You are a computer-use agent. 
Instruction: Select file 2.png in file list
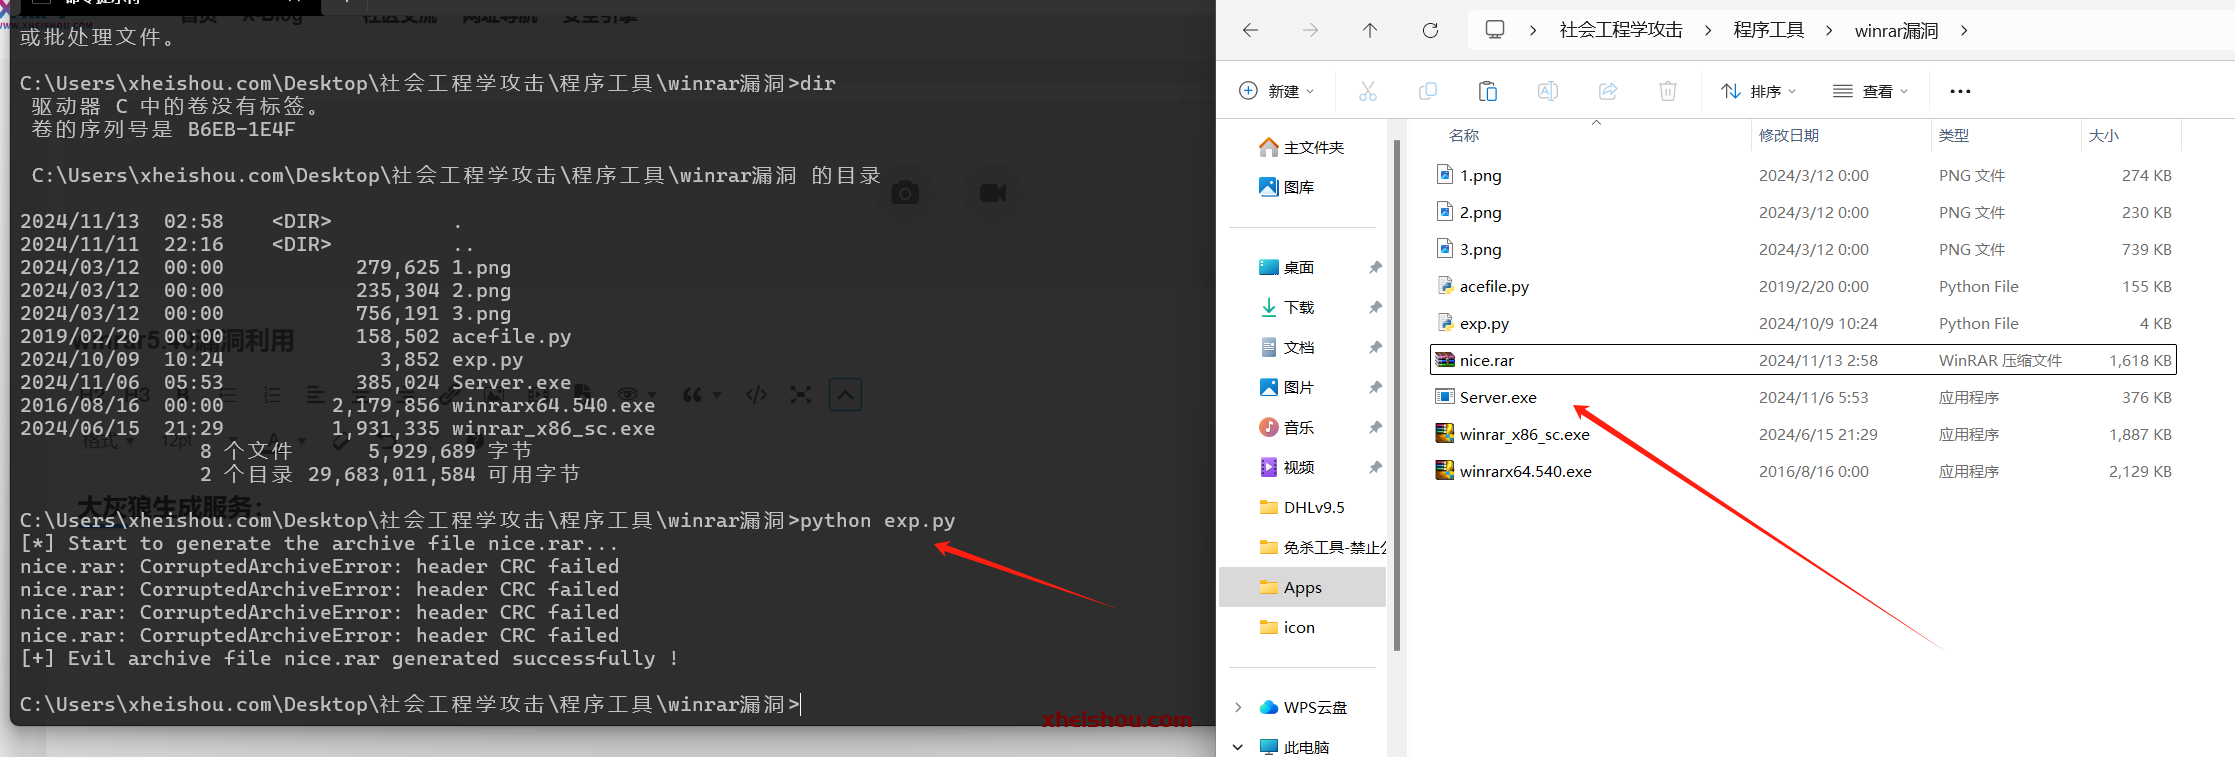[1803, 212]
